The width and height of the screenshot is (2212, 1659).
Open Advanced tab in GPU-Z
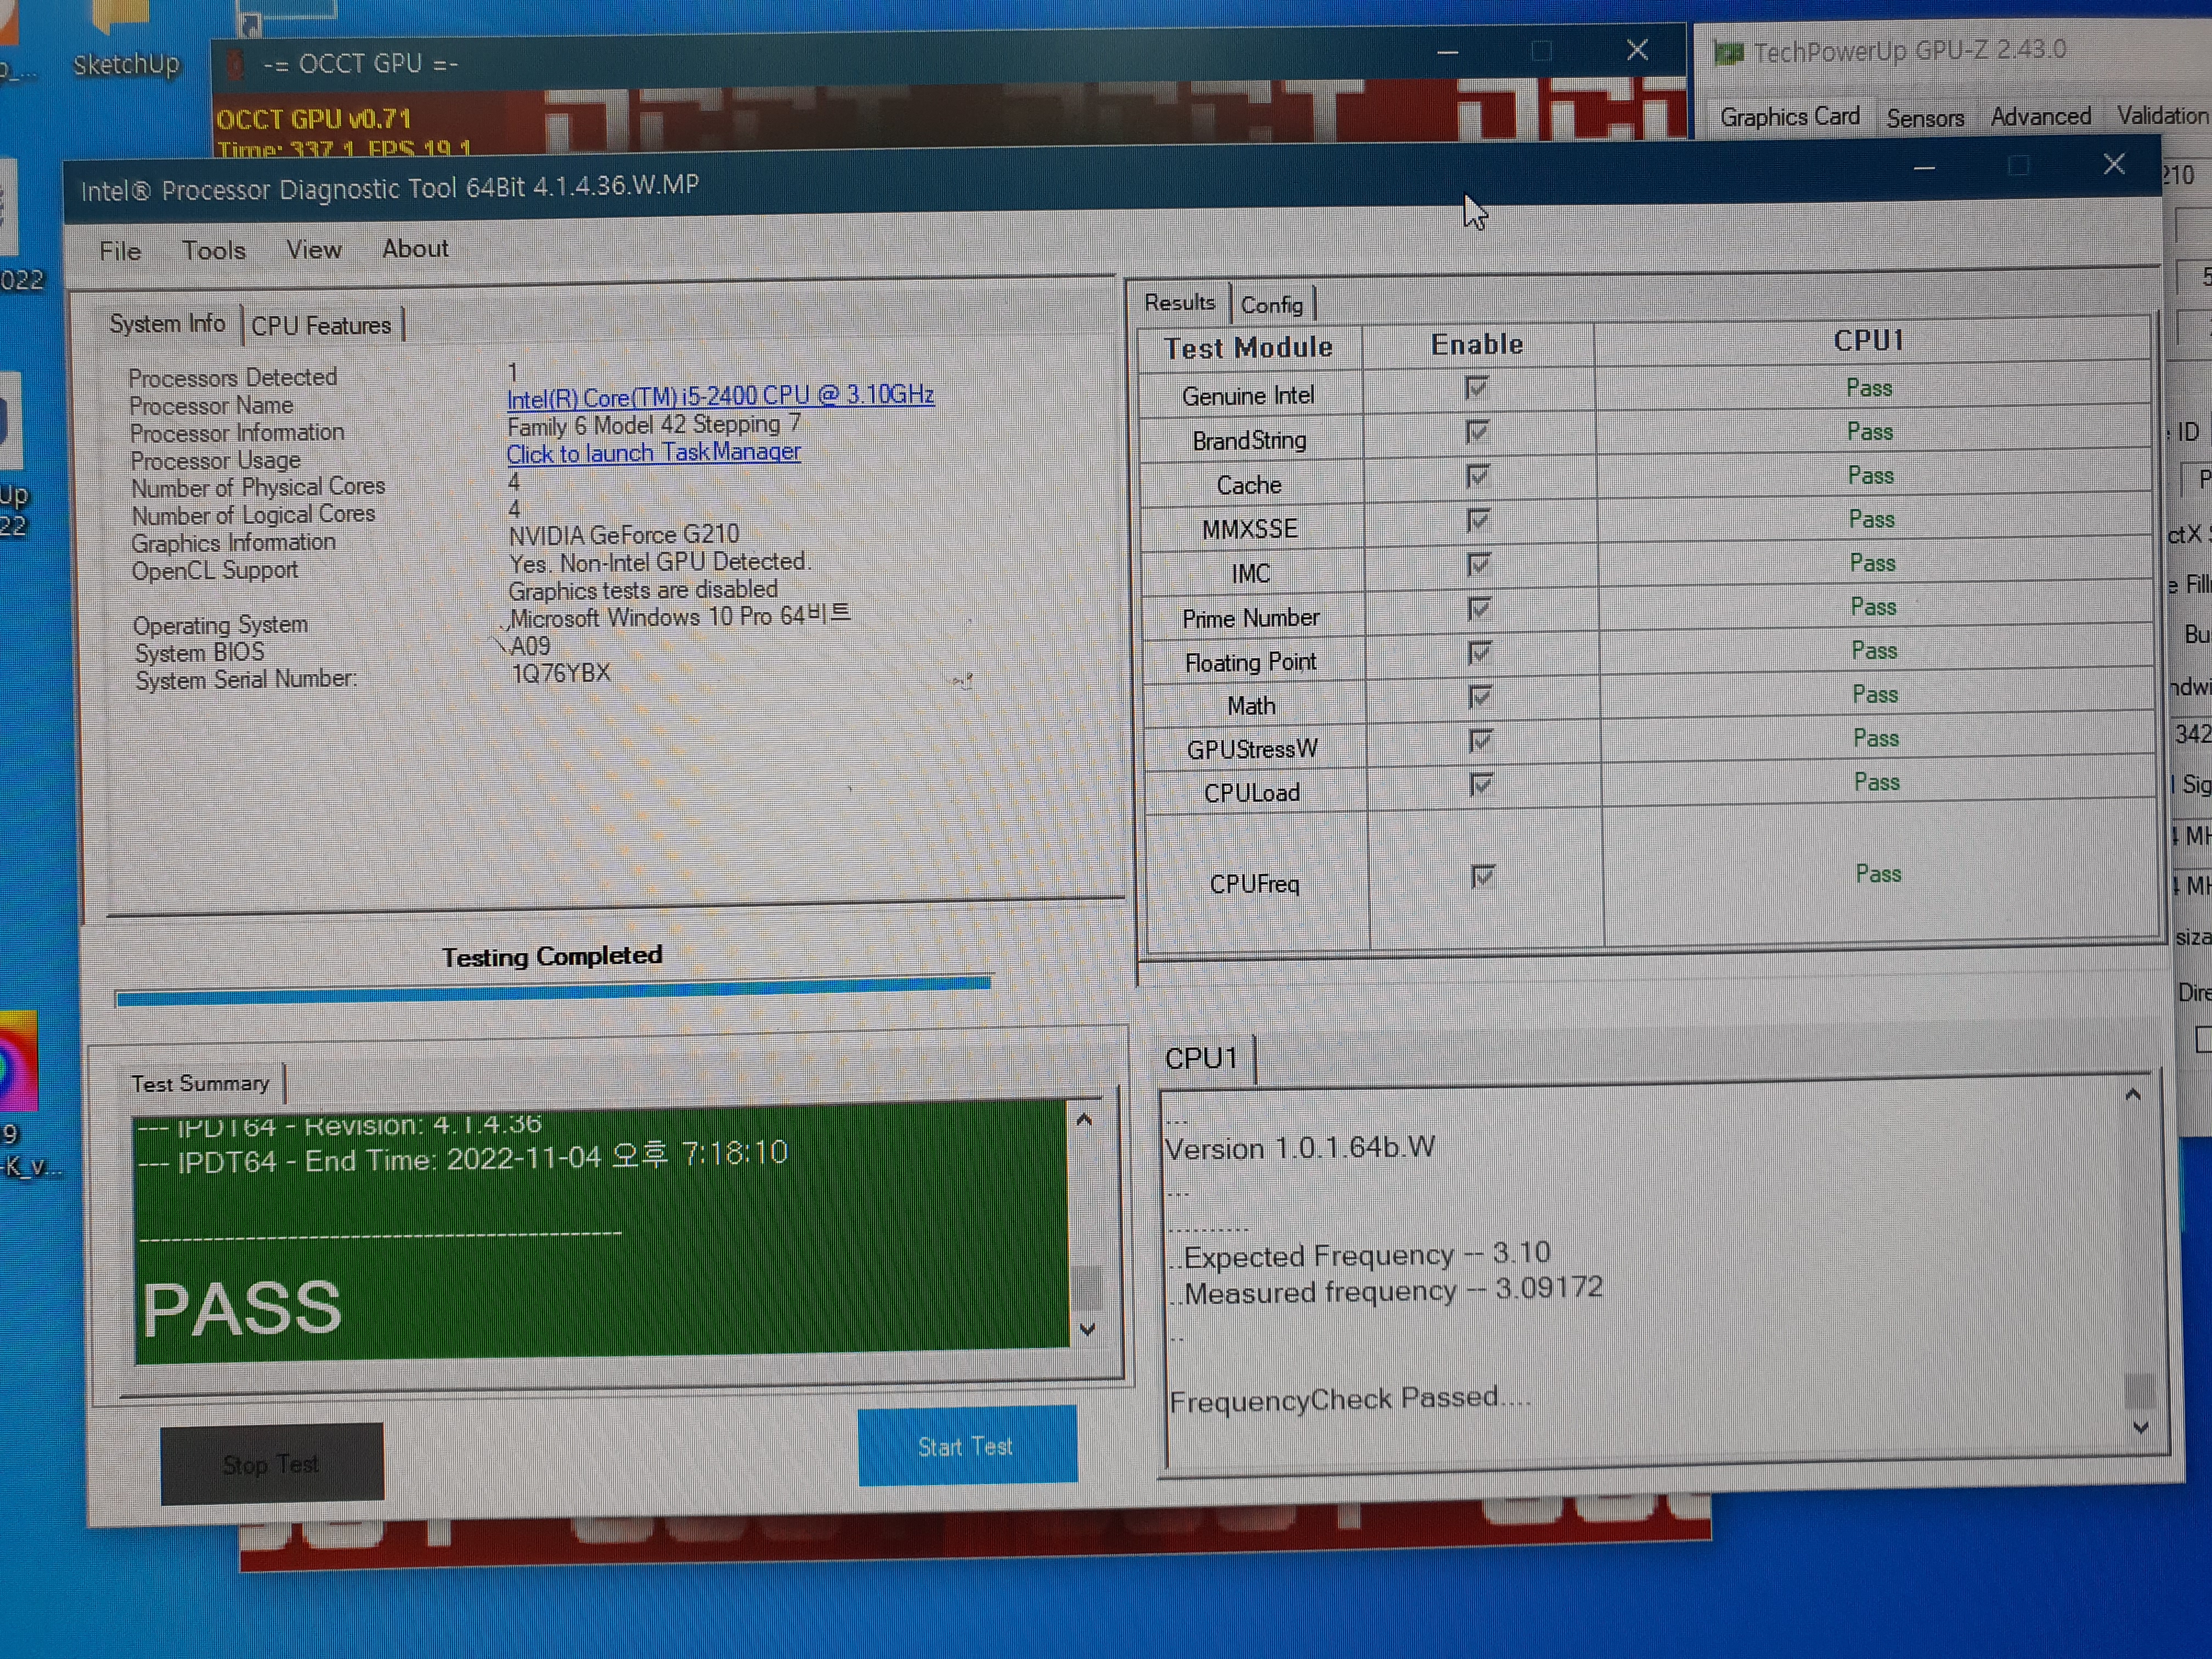(x=2040, y=117)
